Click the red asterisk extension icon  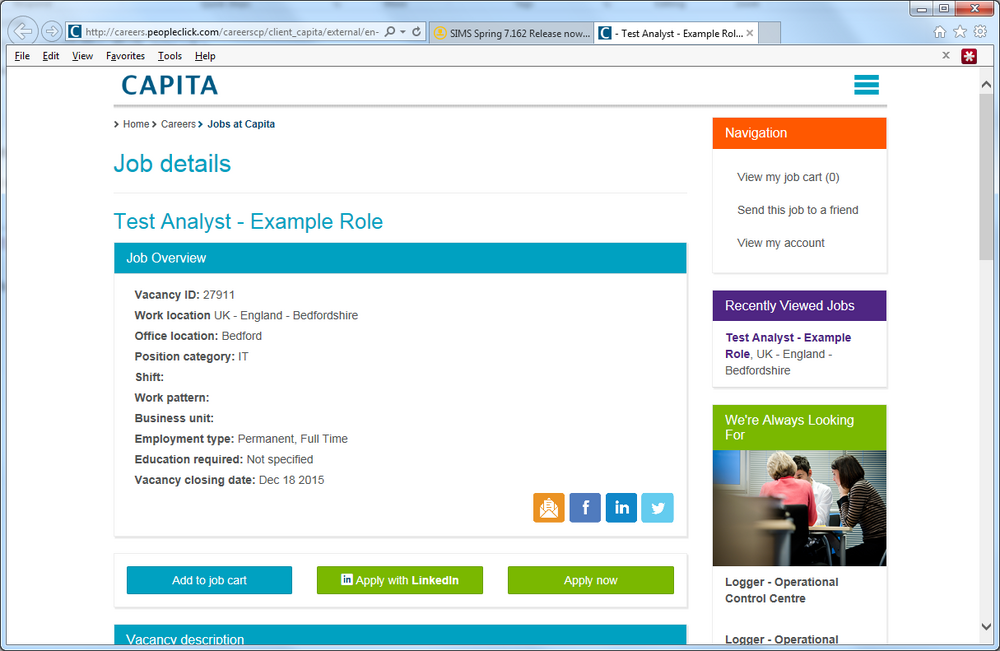969,56
